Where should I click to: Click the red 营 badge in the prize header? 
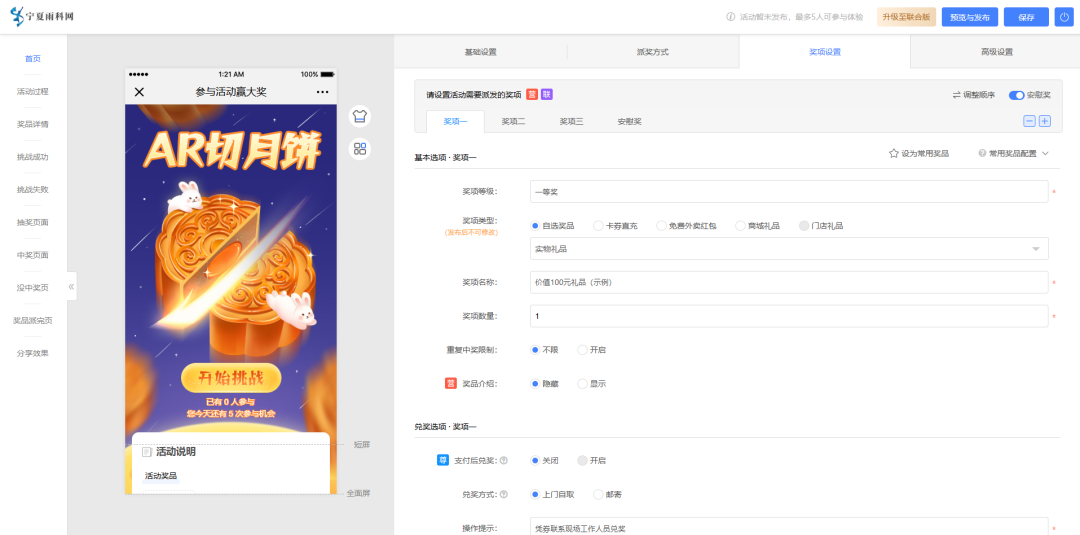(x=532, y=94)
